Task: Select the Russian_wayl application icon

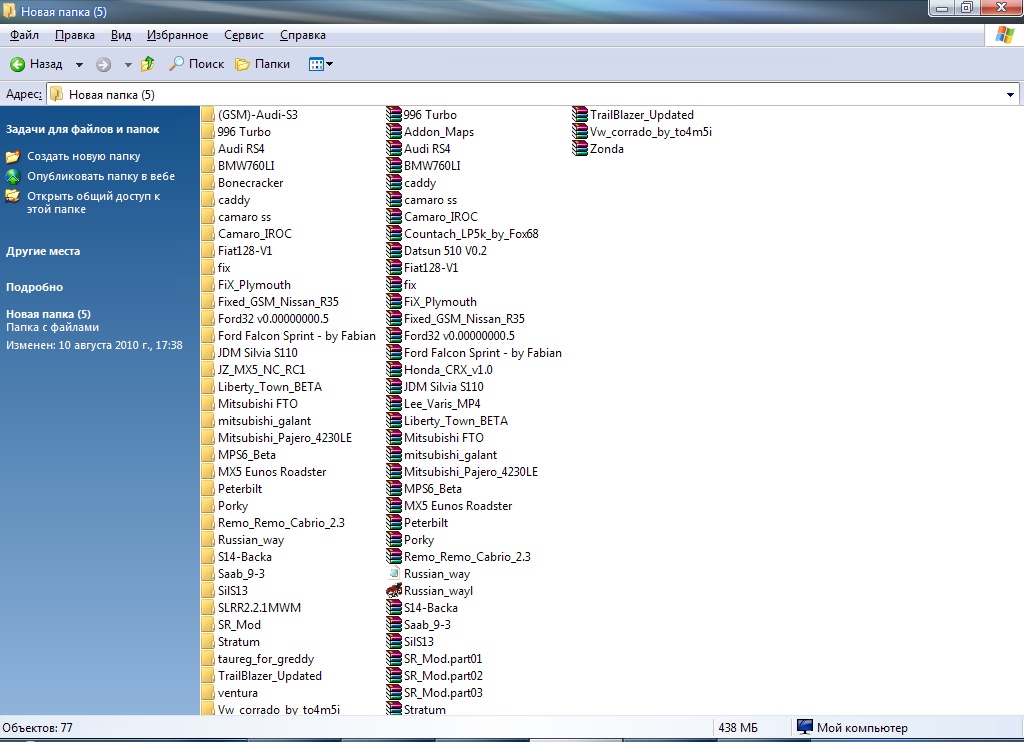Action: (394, 590)
